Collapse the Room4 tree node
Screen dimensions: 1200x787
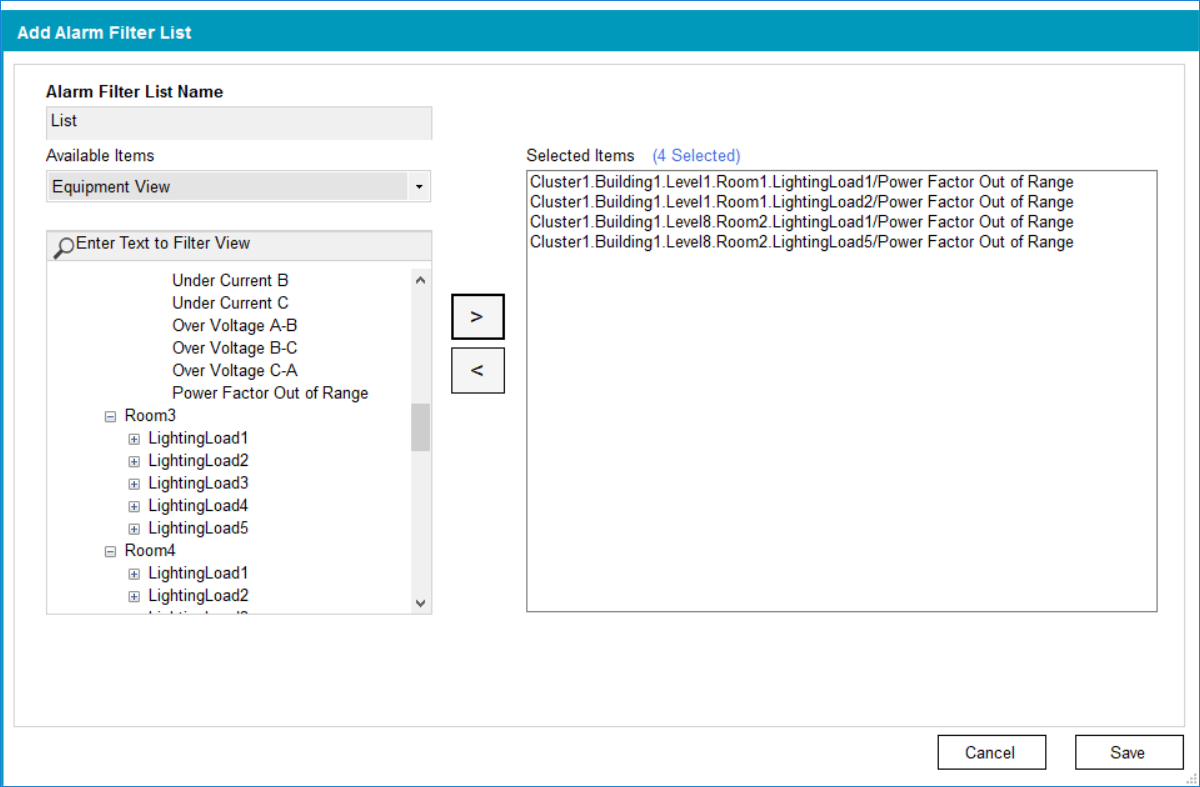click(110, 551)
